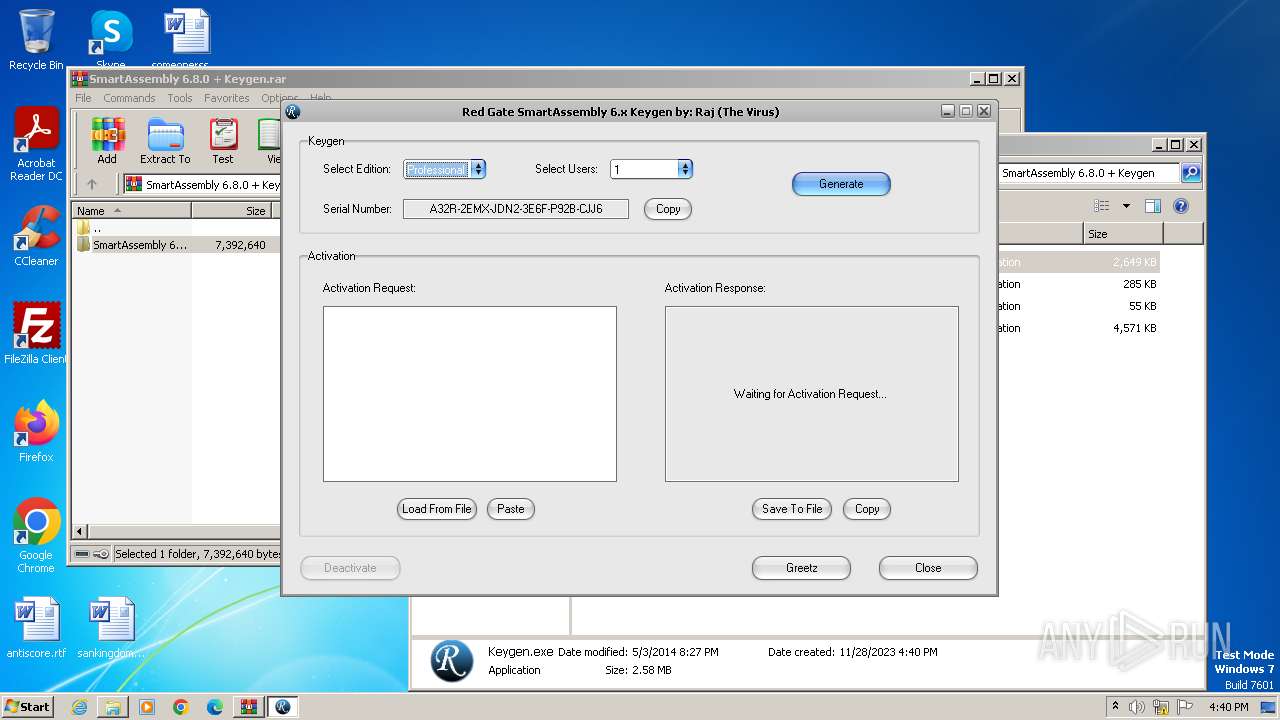The height and width of the screenshot is (720, 1280).
Task: Switch to WinRAR taskbar button
Action: [248, 707]
